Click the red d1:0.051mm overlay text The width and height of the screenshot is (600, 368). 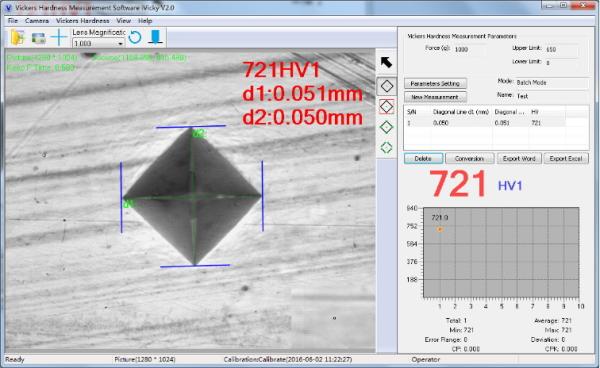click(x=302, y=94)
